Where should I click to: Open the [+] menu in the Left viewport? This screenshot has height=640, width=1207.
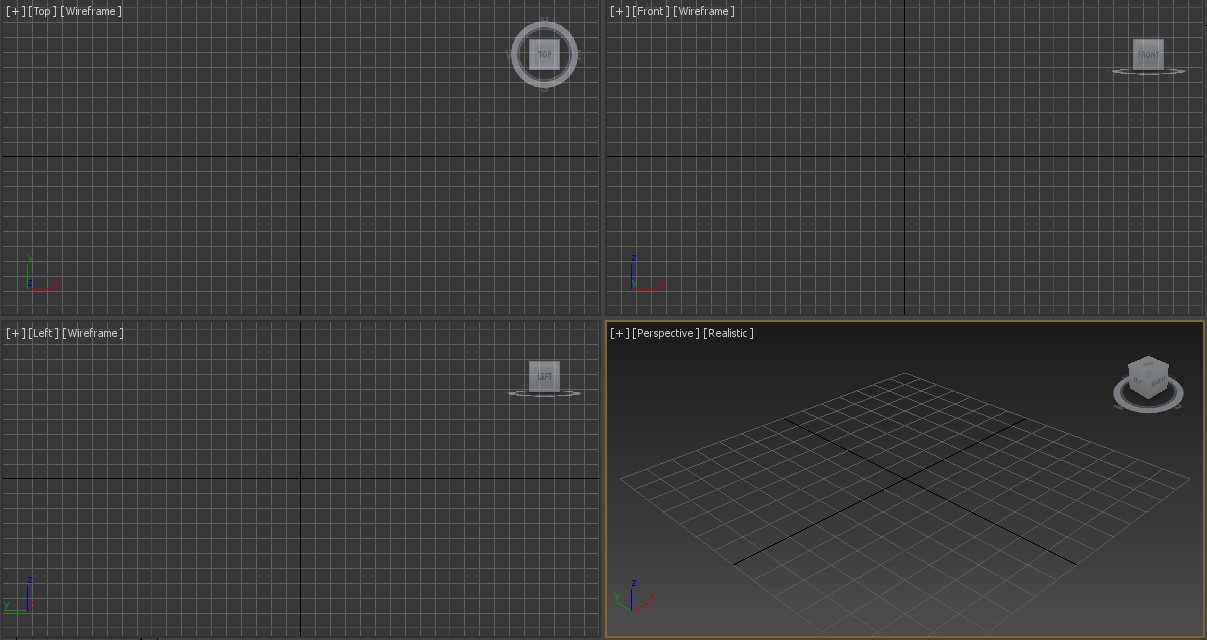15,333
